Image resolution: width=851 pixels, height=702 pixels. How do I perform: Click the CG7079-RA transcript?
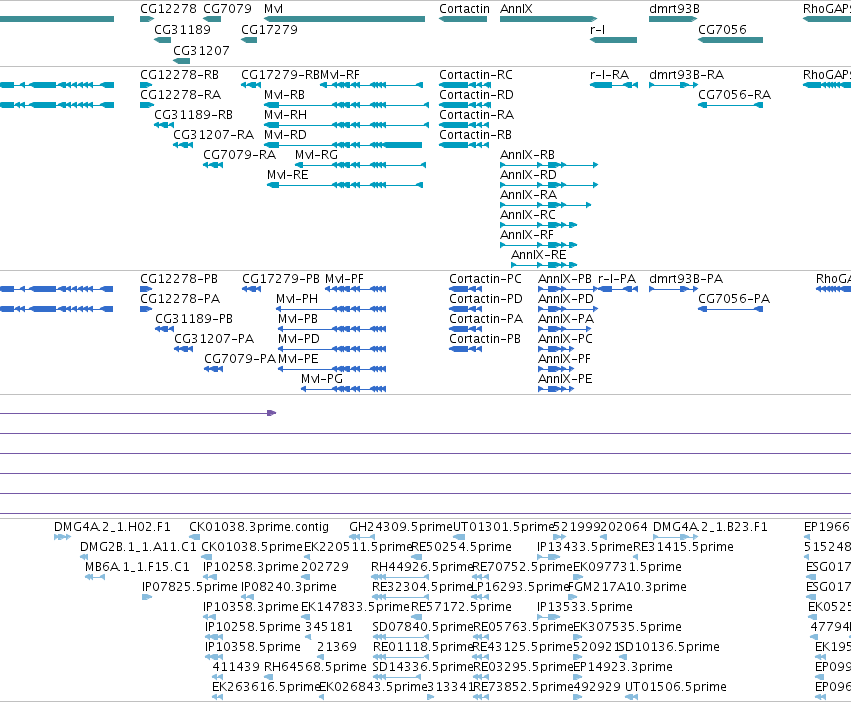[x=213, y=165]
